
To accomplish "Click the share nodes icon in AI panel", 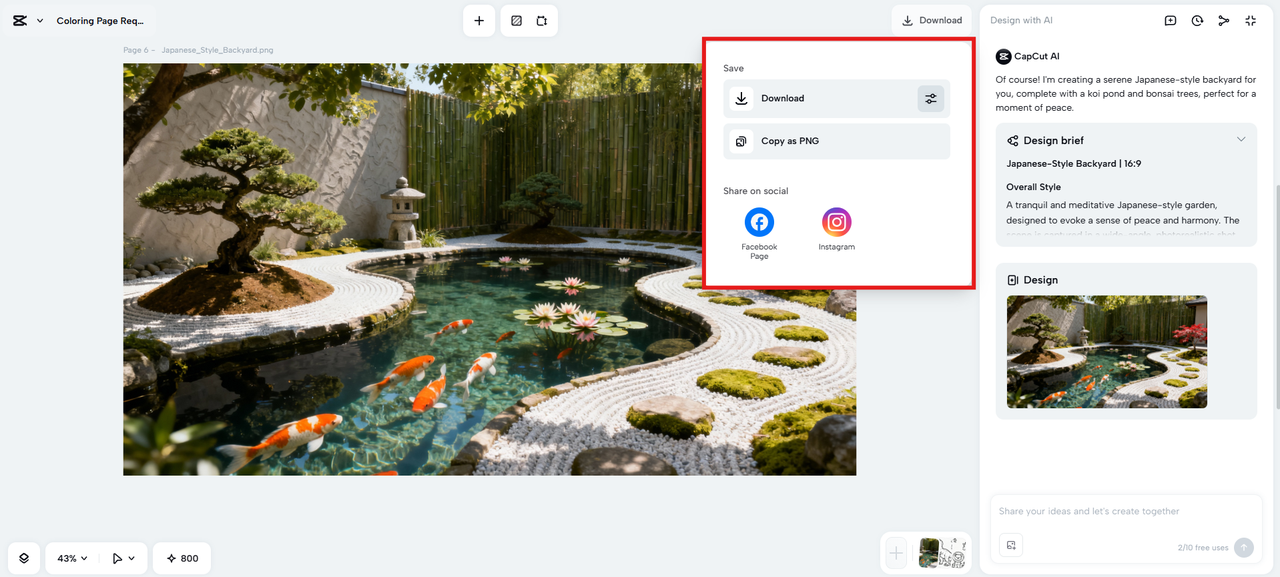I will (1224, 20).
